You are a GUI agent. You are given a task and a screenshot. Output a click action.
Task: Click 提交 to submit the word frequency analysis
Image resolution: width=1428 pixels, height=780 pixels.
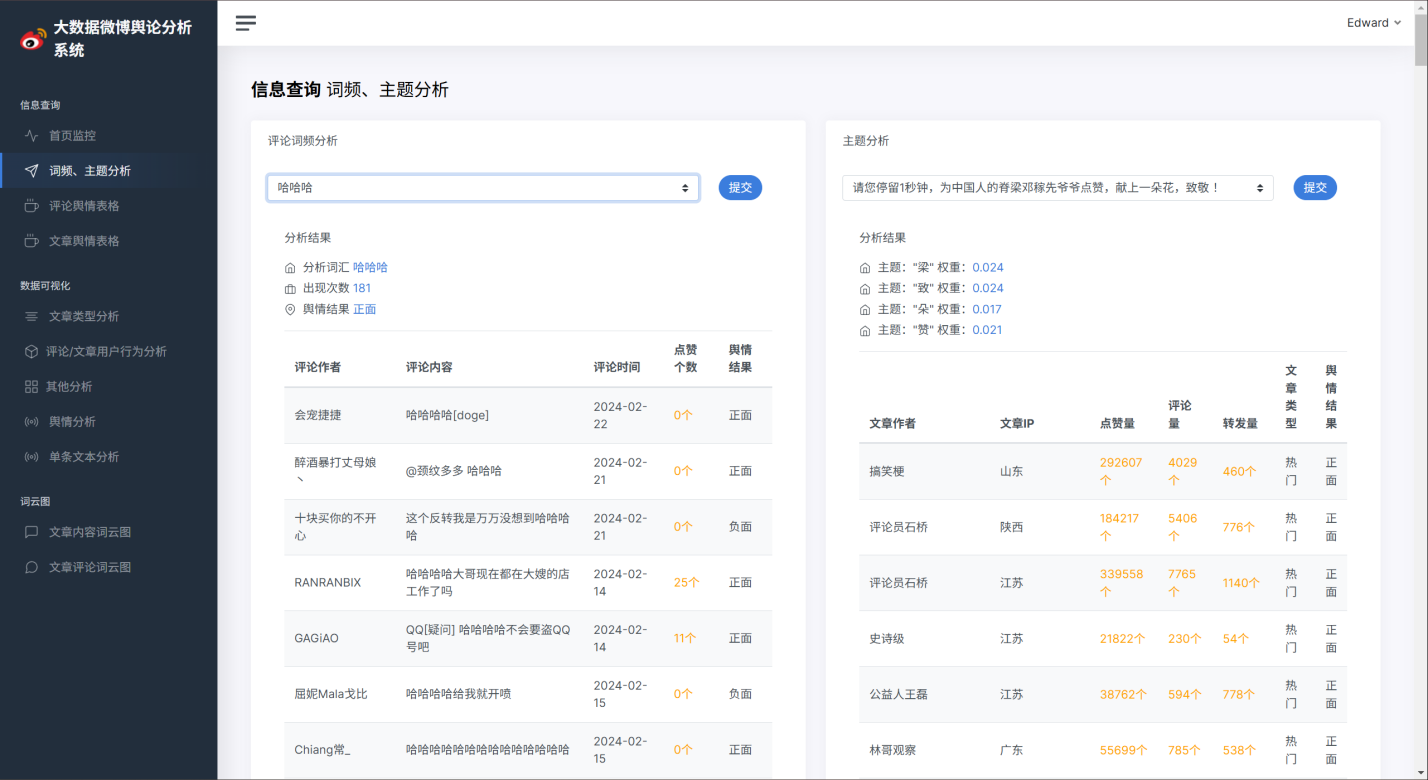[x=740, y=187]
